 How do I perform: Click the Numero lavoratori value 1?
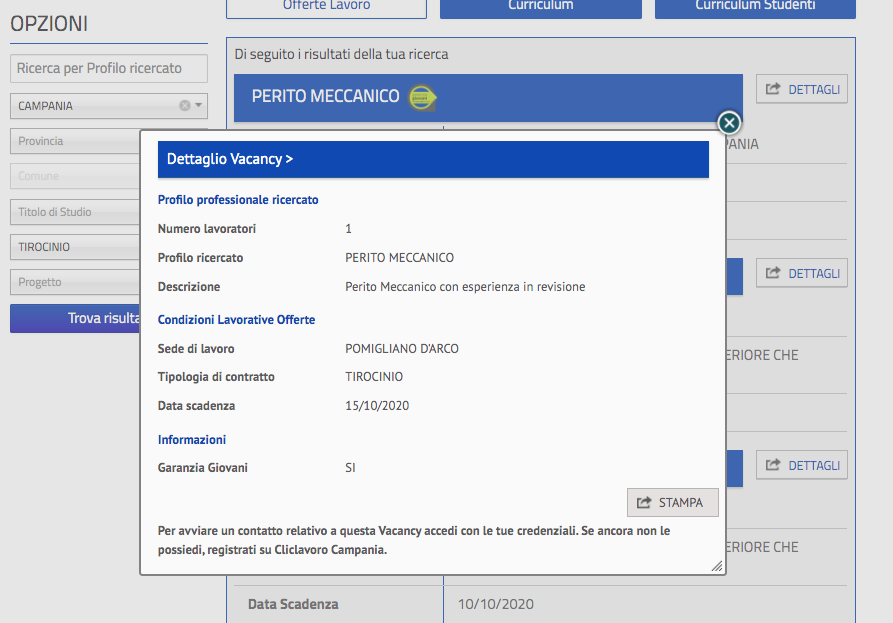click(x=349, y=229)
